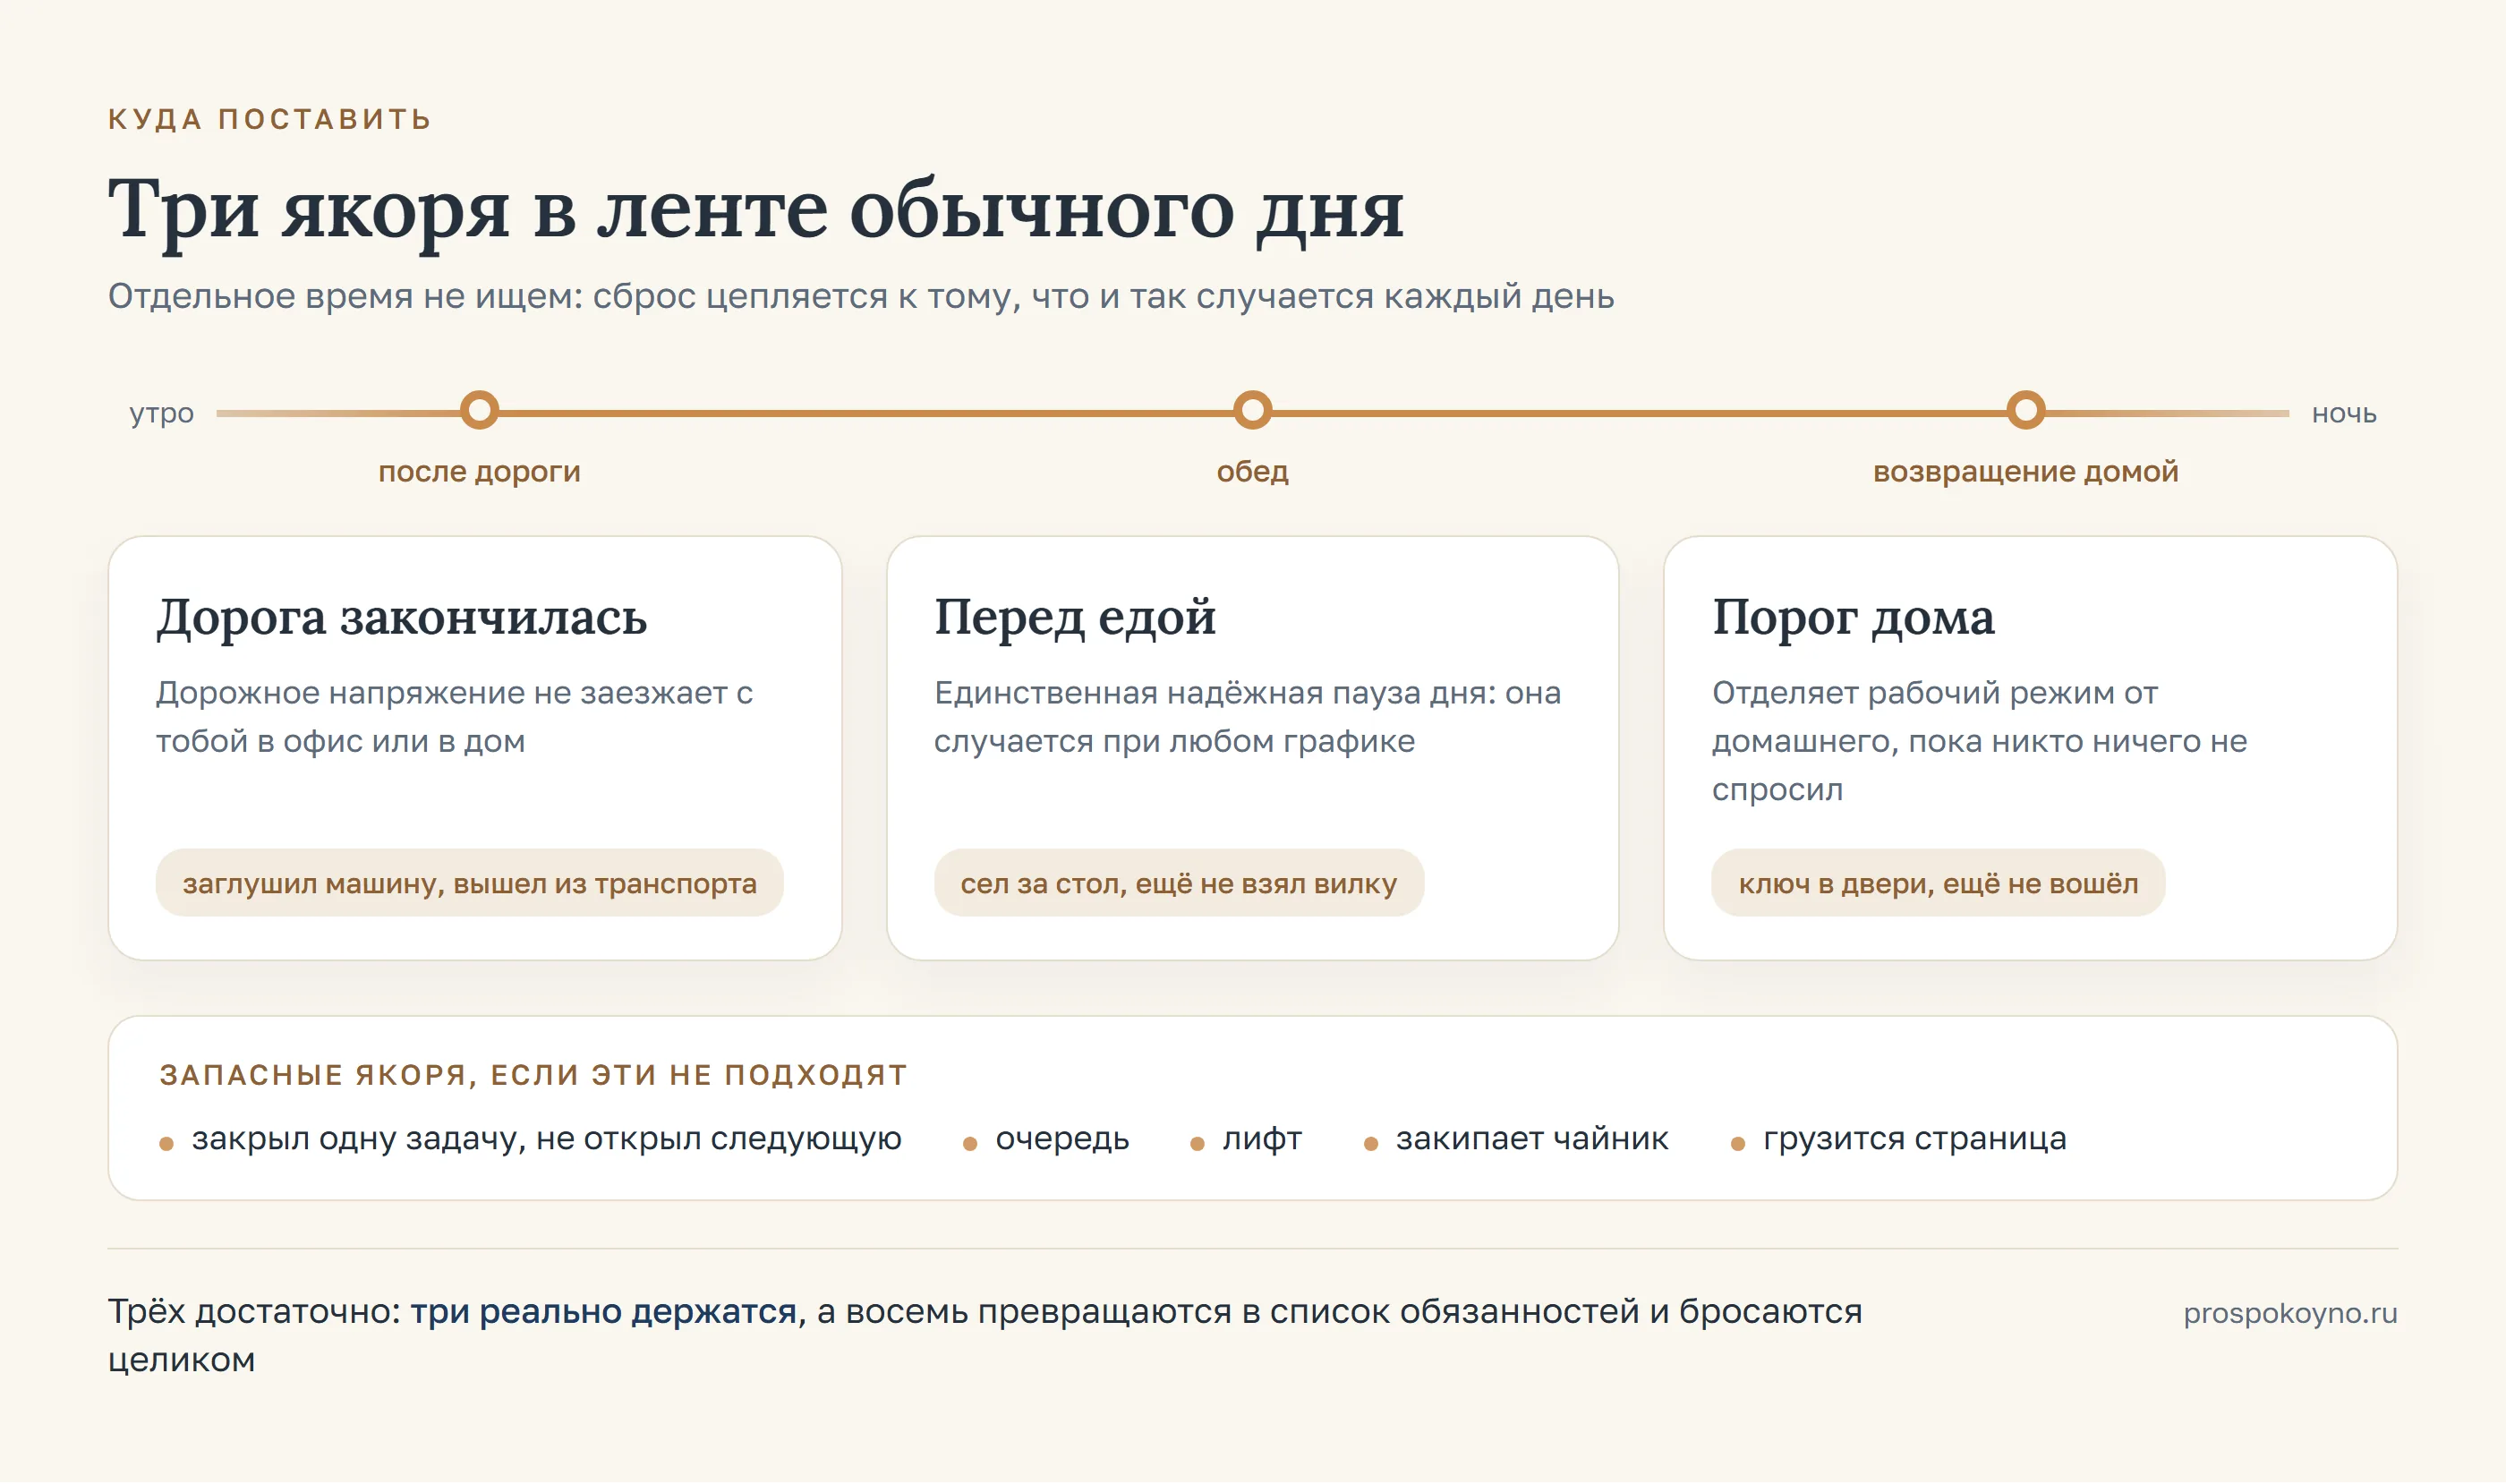
Task: Click the 'Куда поставить' eyebrow label
Action: [270, 119]
